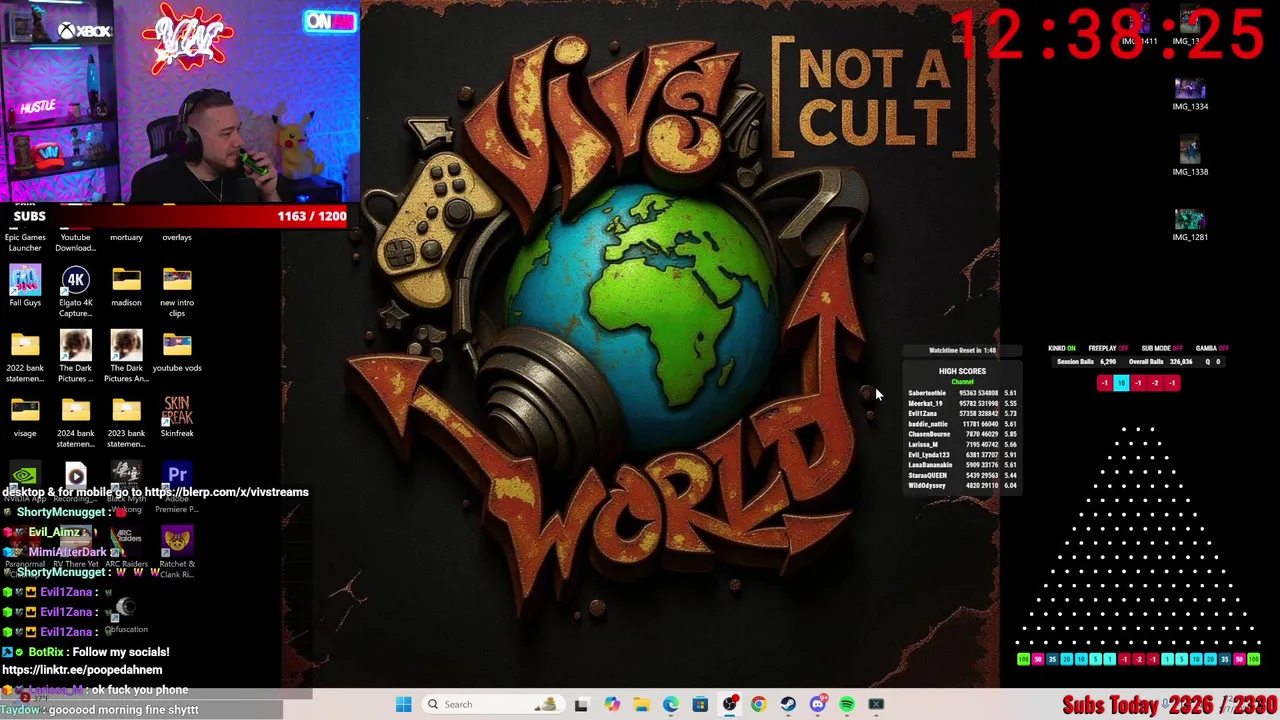
Task: Click Sabertoothie row in high scores
Action: 962,393
